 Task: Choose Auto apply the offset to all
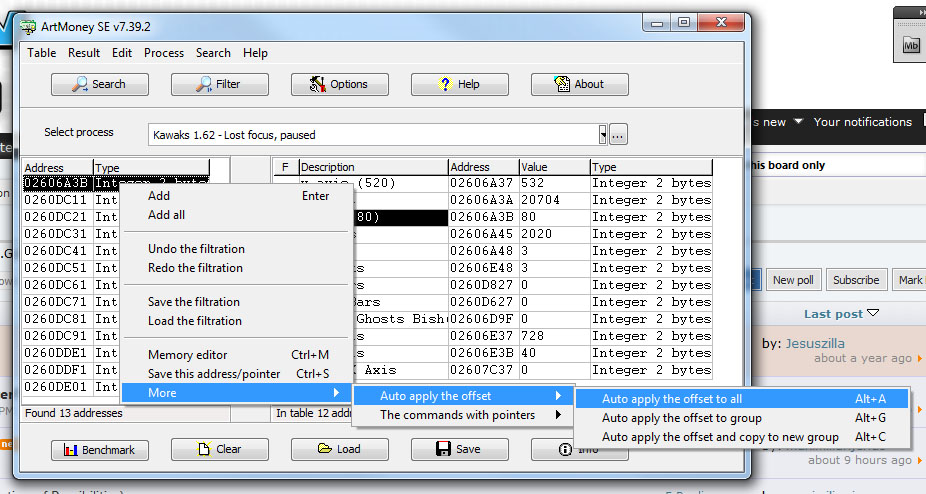(x=742, y=399)
